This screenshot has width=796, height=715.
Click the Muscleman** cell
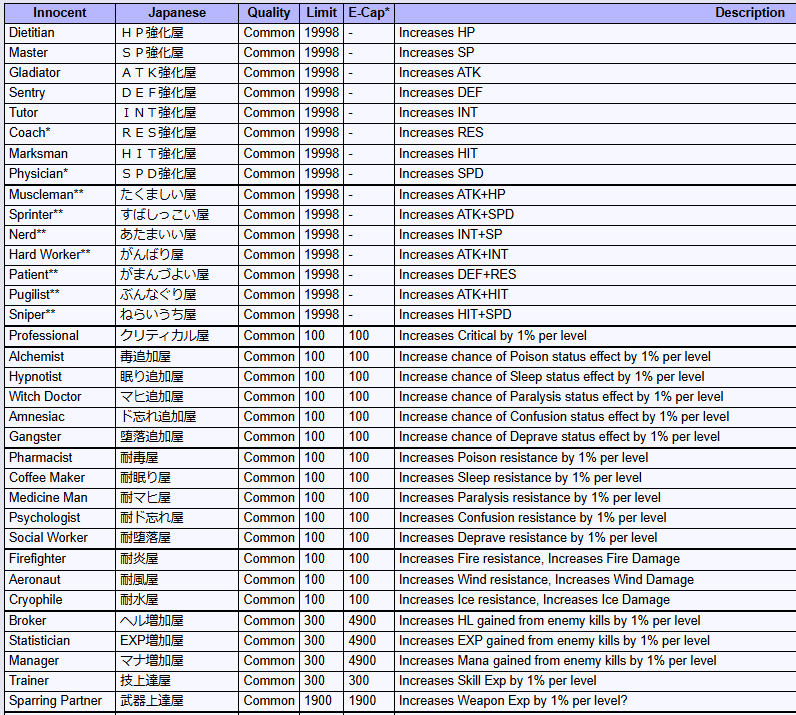(60, 195)
